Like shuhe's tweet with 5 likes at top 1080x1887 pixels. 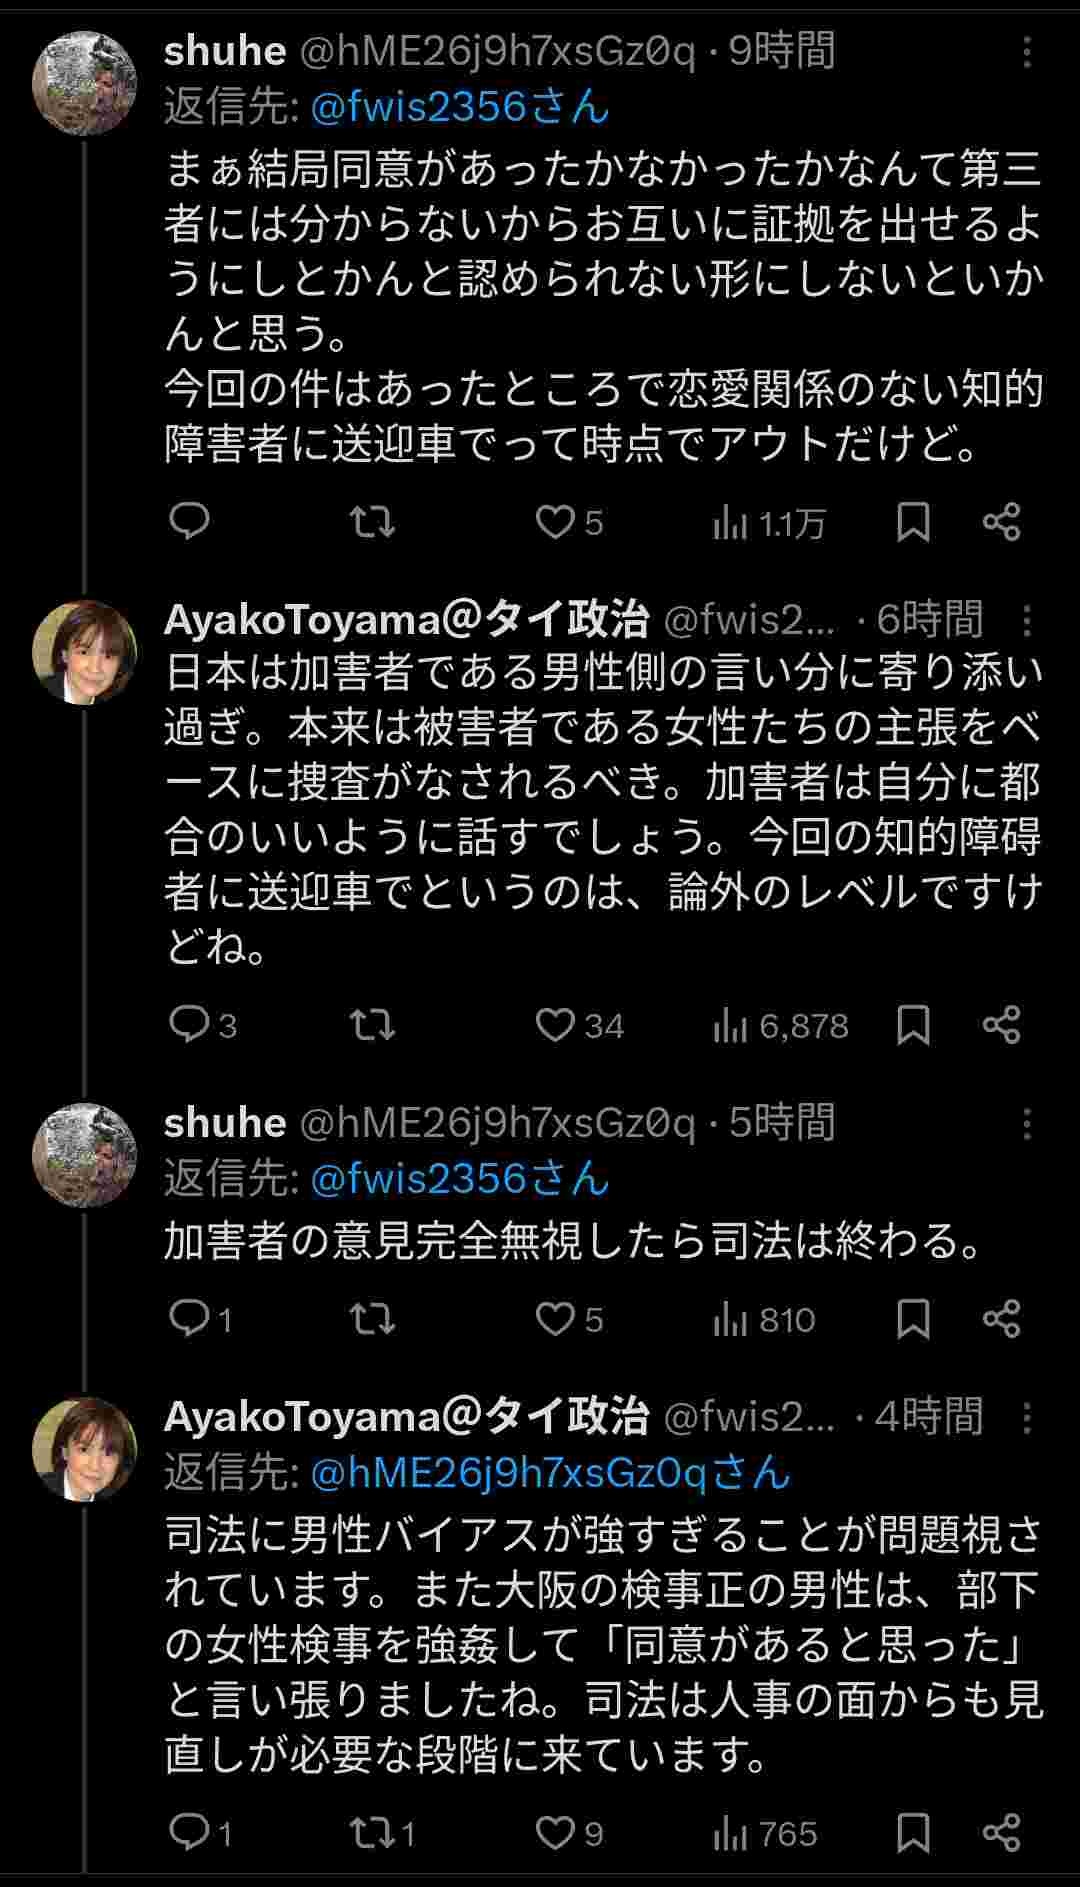pyautogui.click(x=555, y=522)
